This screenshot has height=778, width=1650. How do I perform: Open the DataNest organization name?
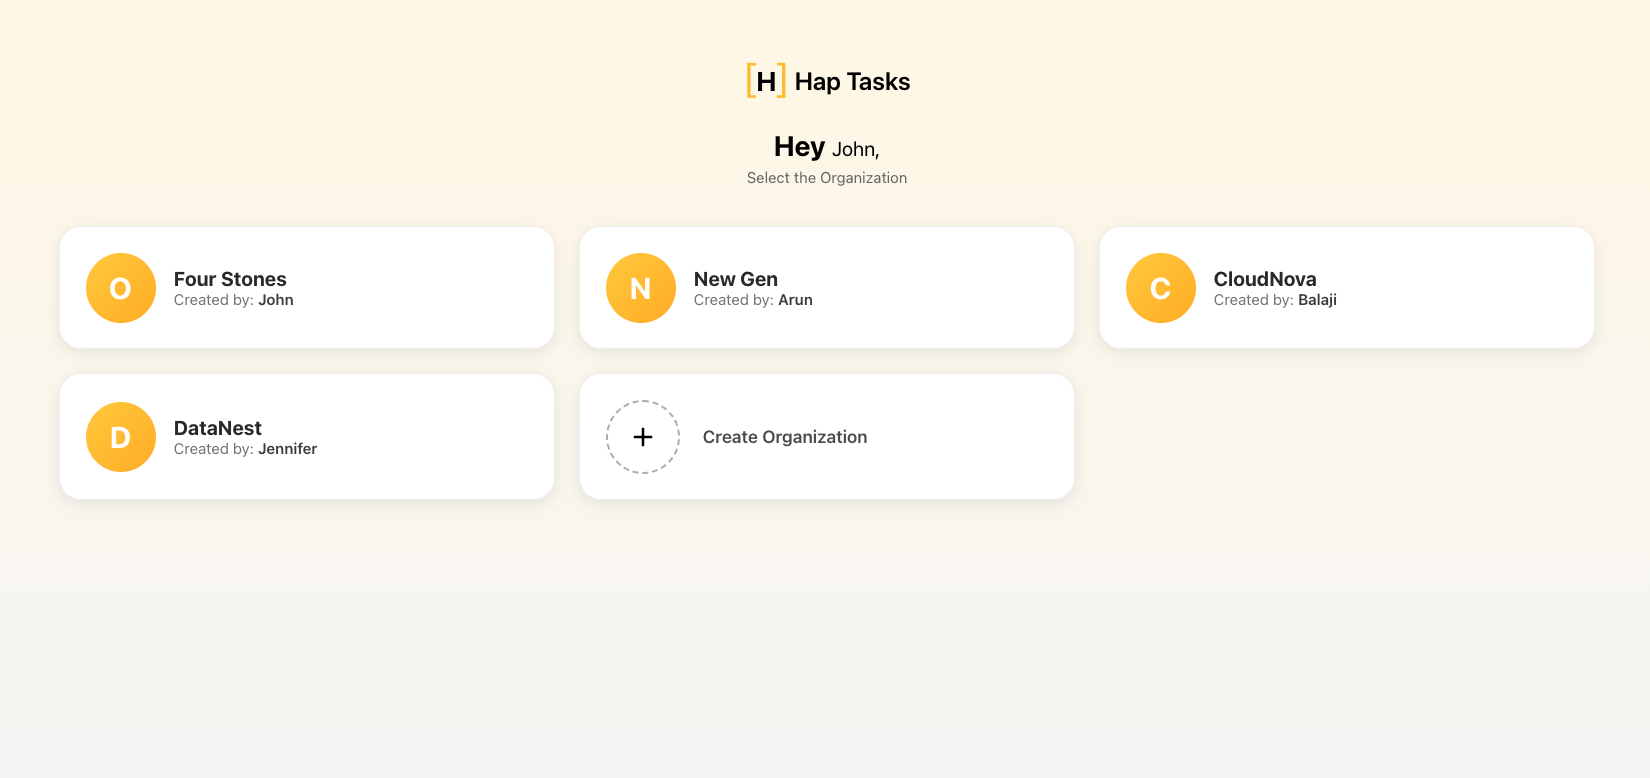[x=218, y=428]
